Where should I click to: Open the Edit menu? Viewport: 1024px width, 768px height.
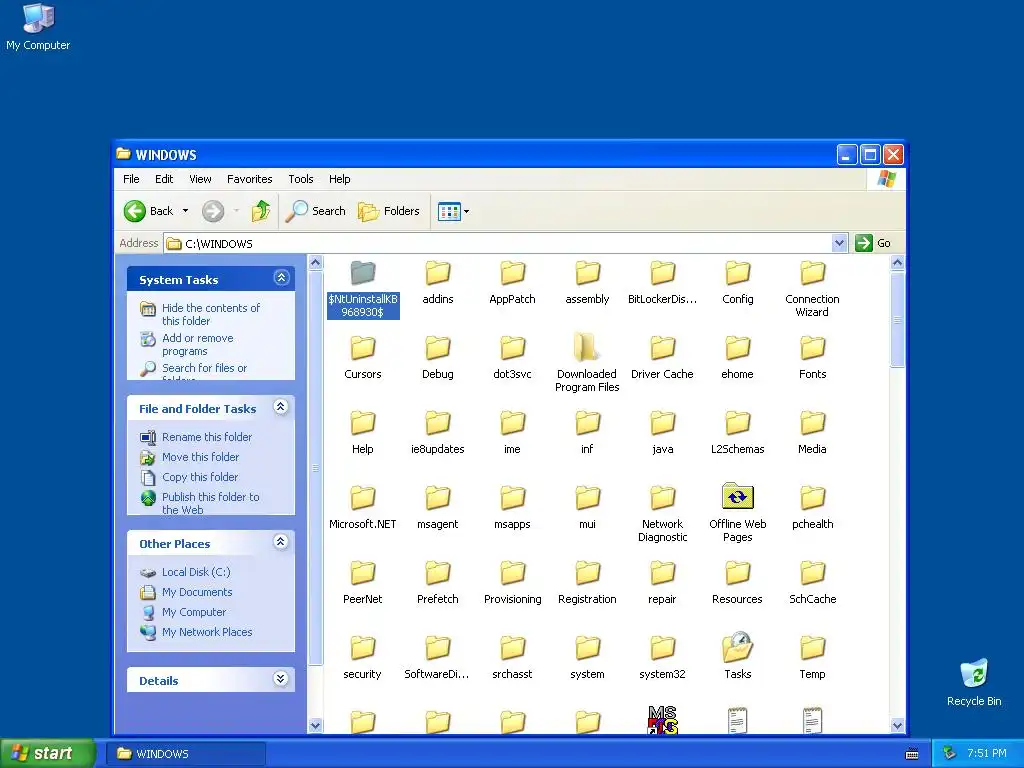pos(164,179)
